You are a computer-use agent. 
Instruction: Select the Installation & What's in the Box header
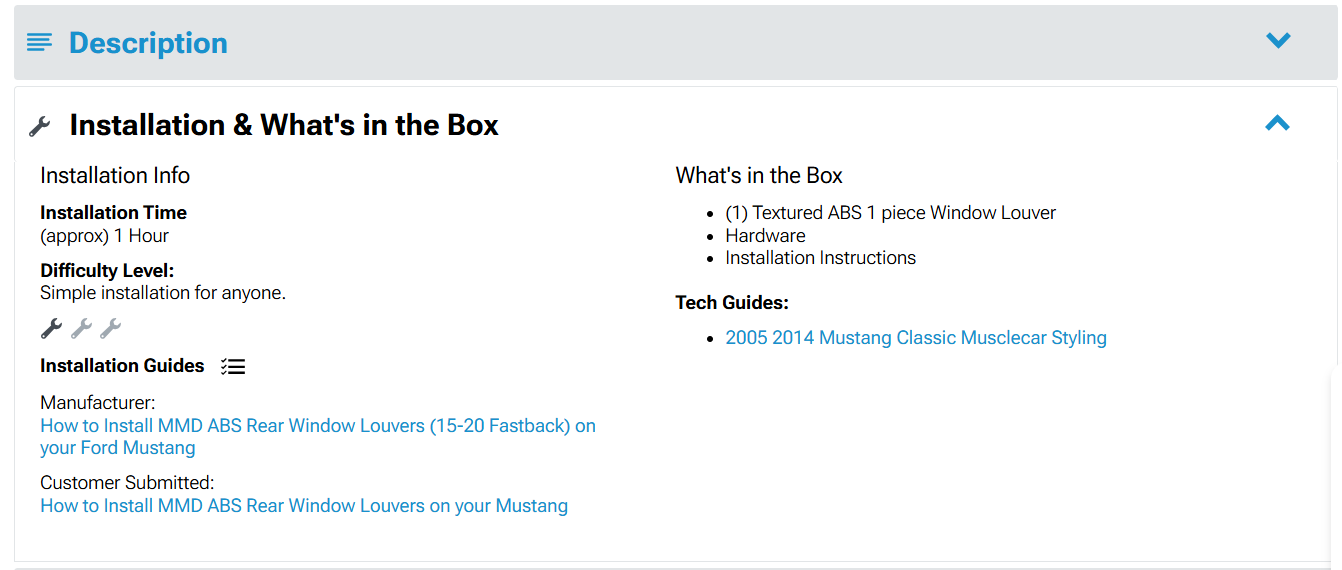pyautogui.click(x=284, y=125)
